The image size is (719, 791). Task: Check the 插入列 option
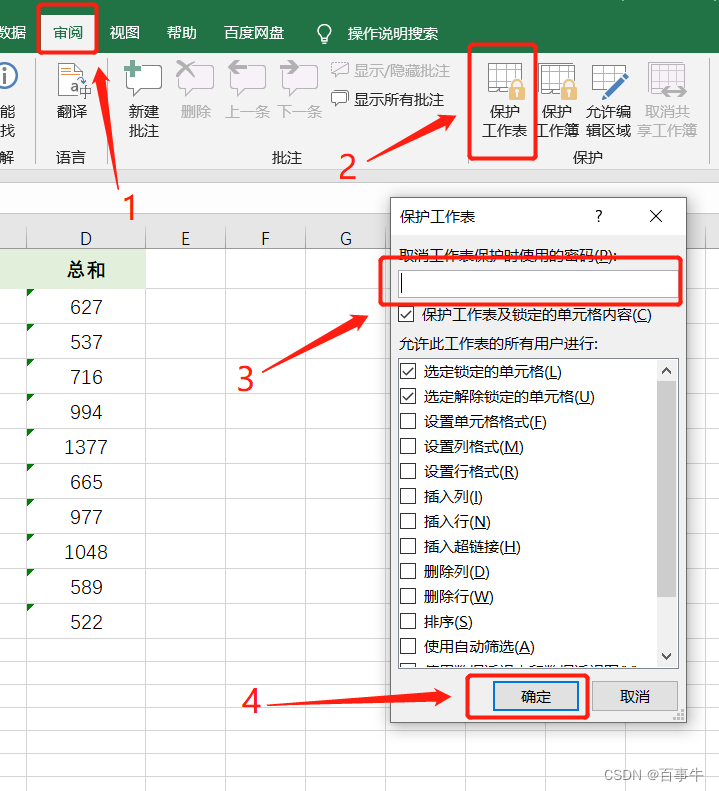pyautogui.click(x=408, y=496)
